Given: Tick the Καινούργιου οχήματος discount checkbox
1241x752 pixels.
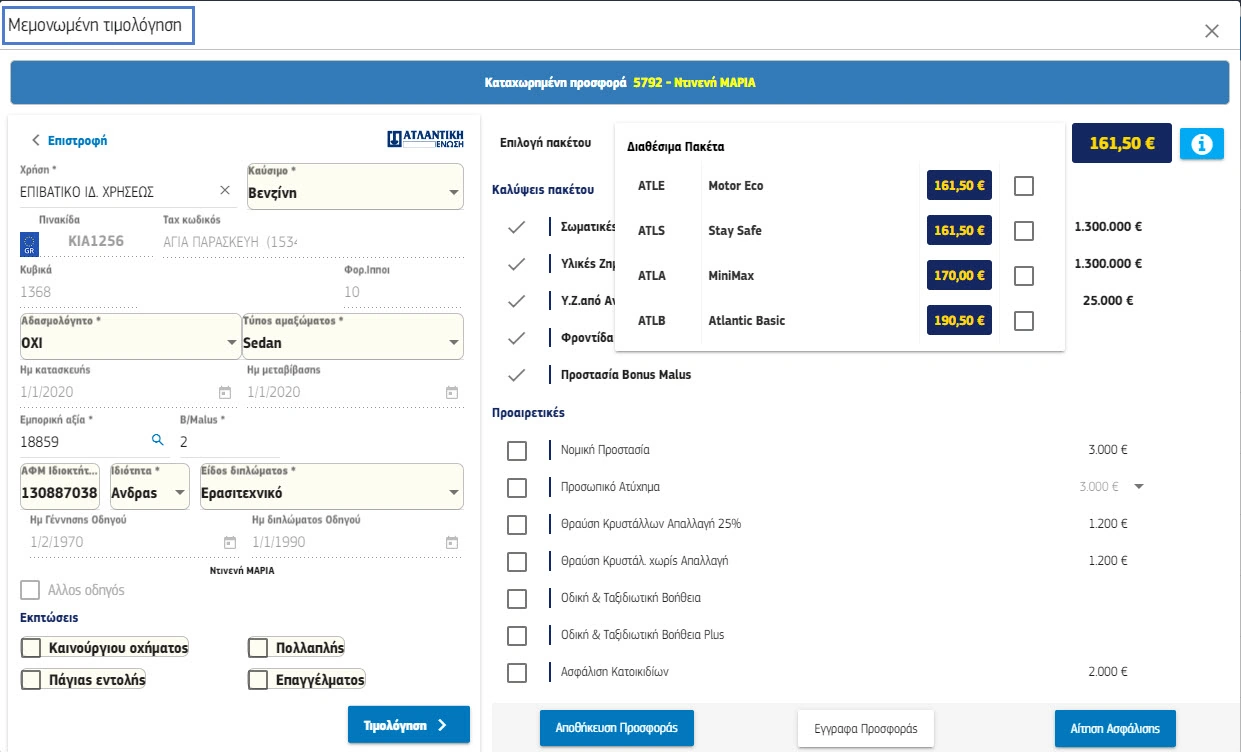Looking at the screenshot, I should [32, 648].
